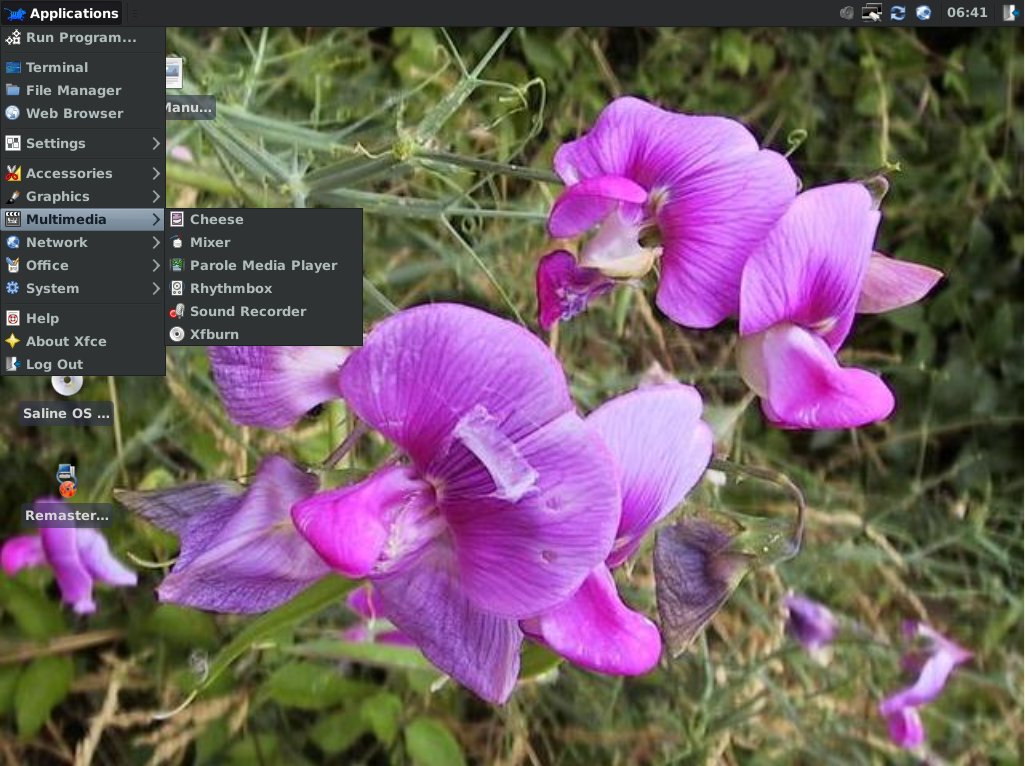Screen dimensions: 1025x766
Task: Click the Accessories menu label
Action: point(69,173)
